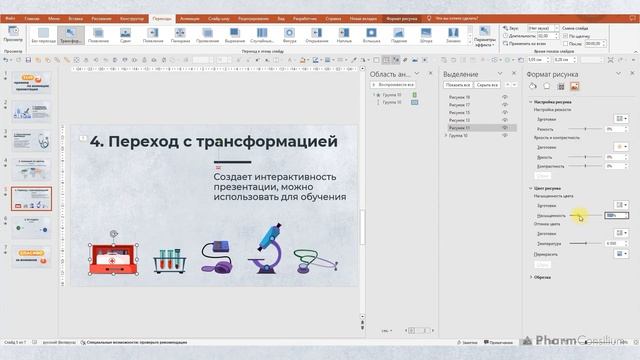Image resolution: width=640 pixels, height=360 pixels.
Task: Open brightness/contrast presets dropdown
Action: (621, 147)
